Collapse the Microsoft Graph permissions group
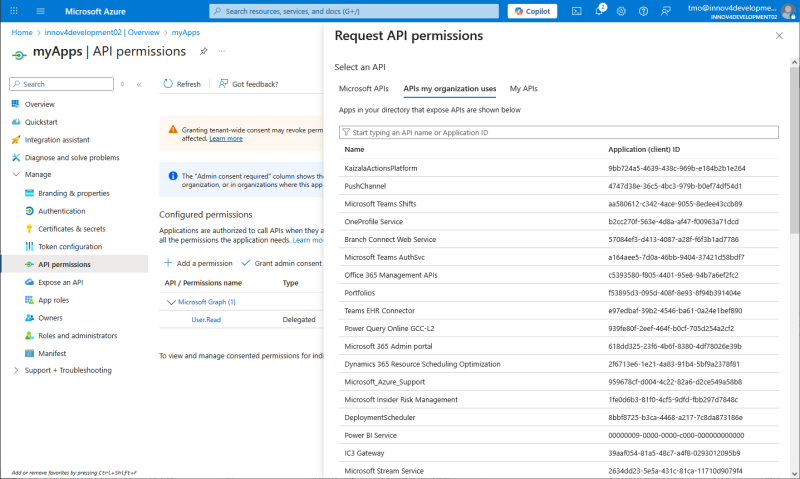The image size is (800, 479). click(x=169, y=301)
